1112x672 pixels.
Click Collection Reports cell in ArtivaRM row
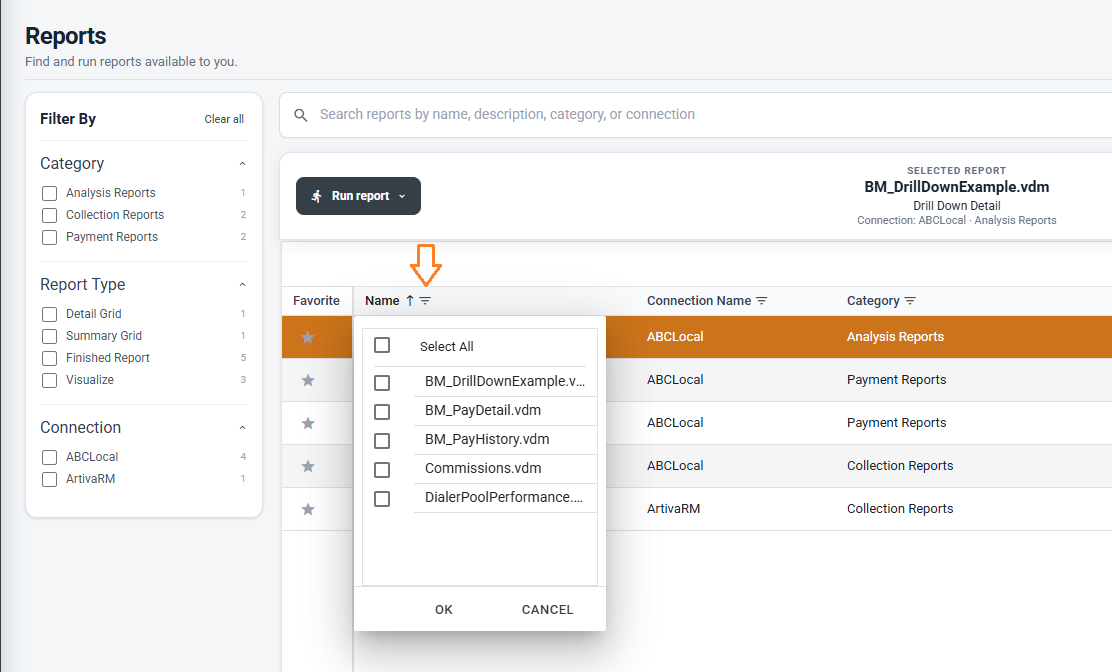pyautogui.click(x=900, y=508)
